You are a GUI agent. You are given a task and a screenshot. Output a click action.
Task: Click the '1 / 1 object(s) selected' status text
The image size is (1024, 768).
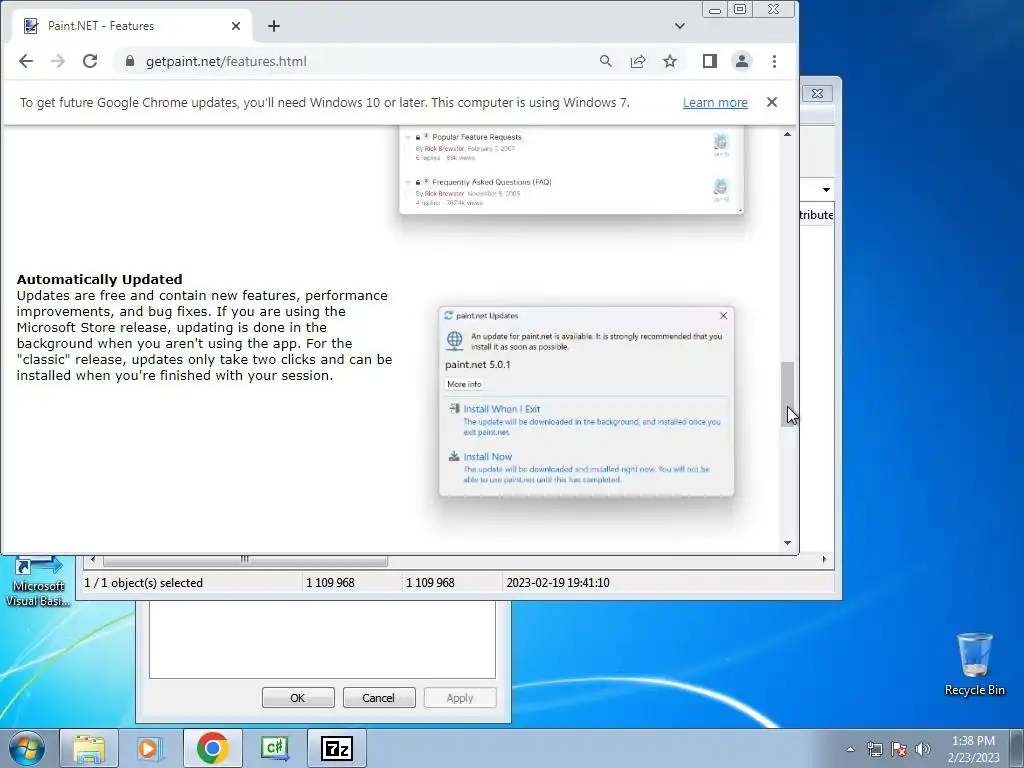point(144,583)
